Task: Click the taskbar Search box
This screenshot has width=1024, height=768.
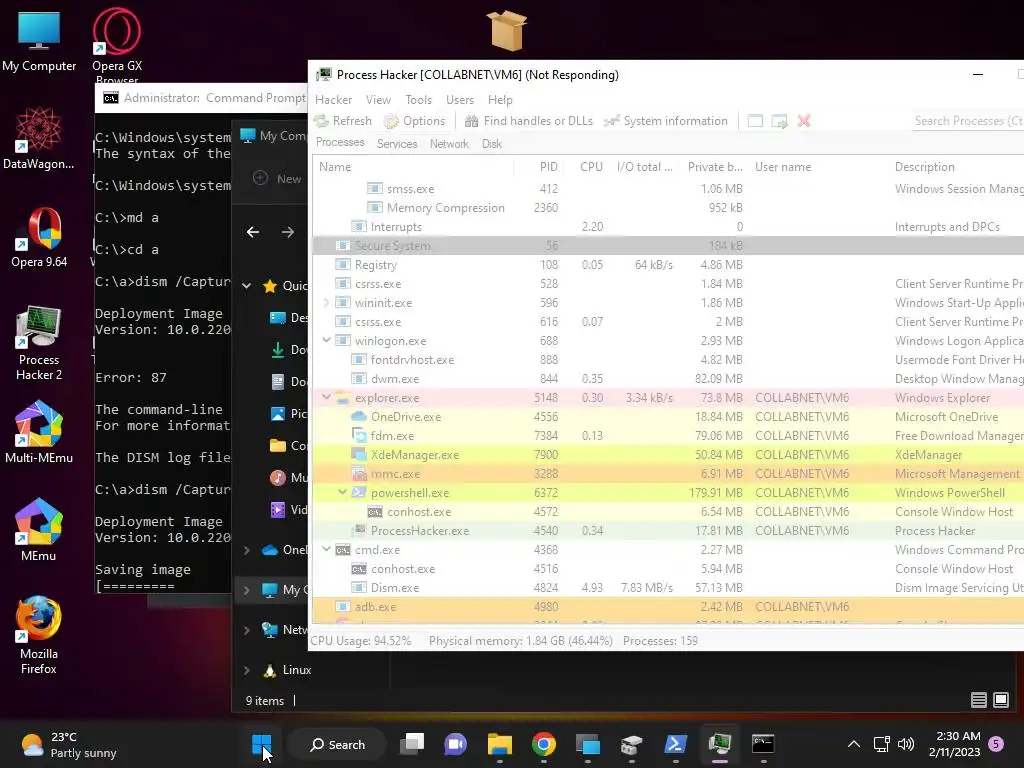Action: [337, 744]
